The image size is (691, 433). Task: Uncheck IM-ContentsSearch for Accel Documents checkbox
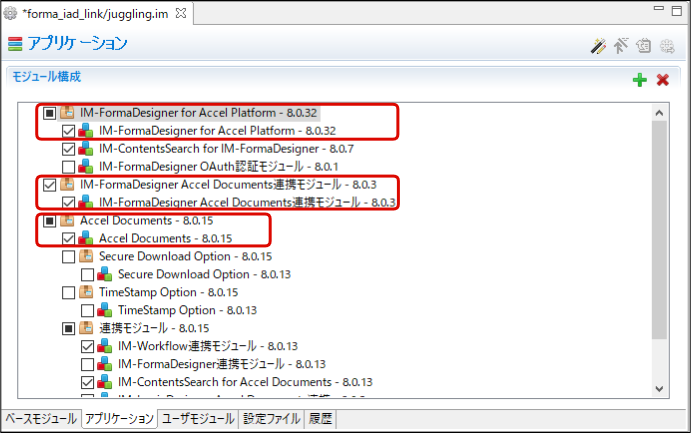87,383
